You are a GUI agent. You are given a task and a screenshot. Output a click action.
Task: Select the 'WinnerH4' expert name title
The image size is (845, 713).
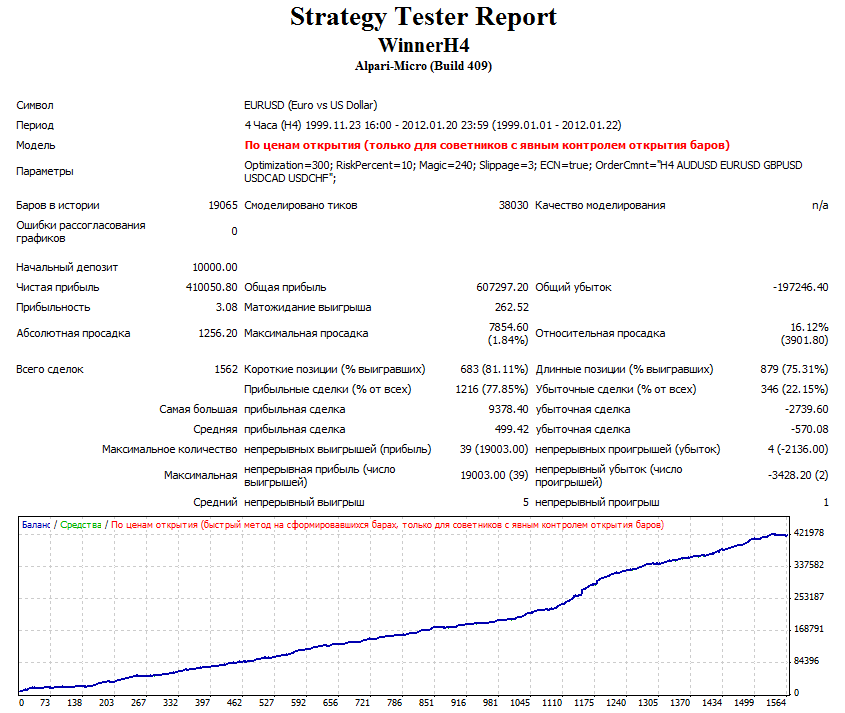coord(423,45)
